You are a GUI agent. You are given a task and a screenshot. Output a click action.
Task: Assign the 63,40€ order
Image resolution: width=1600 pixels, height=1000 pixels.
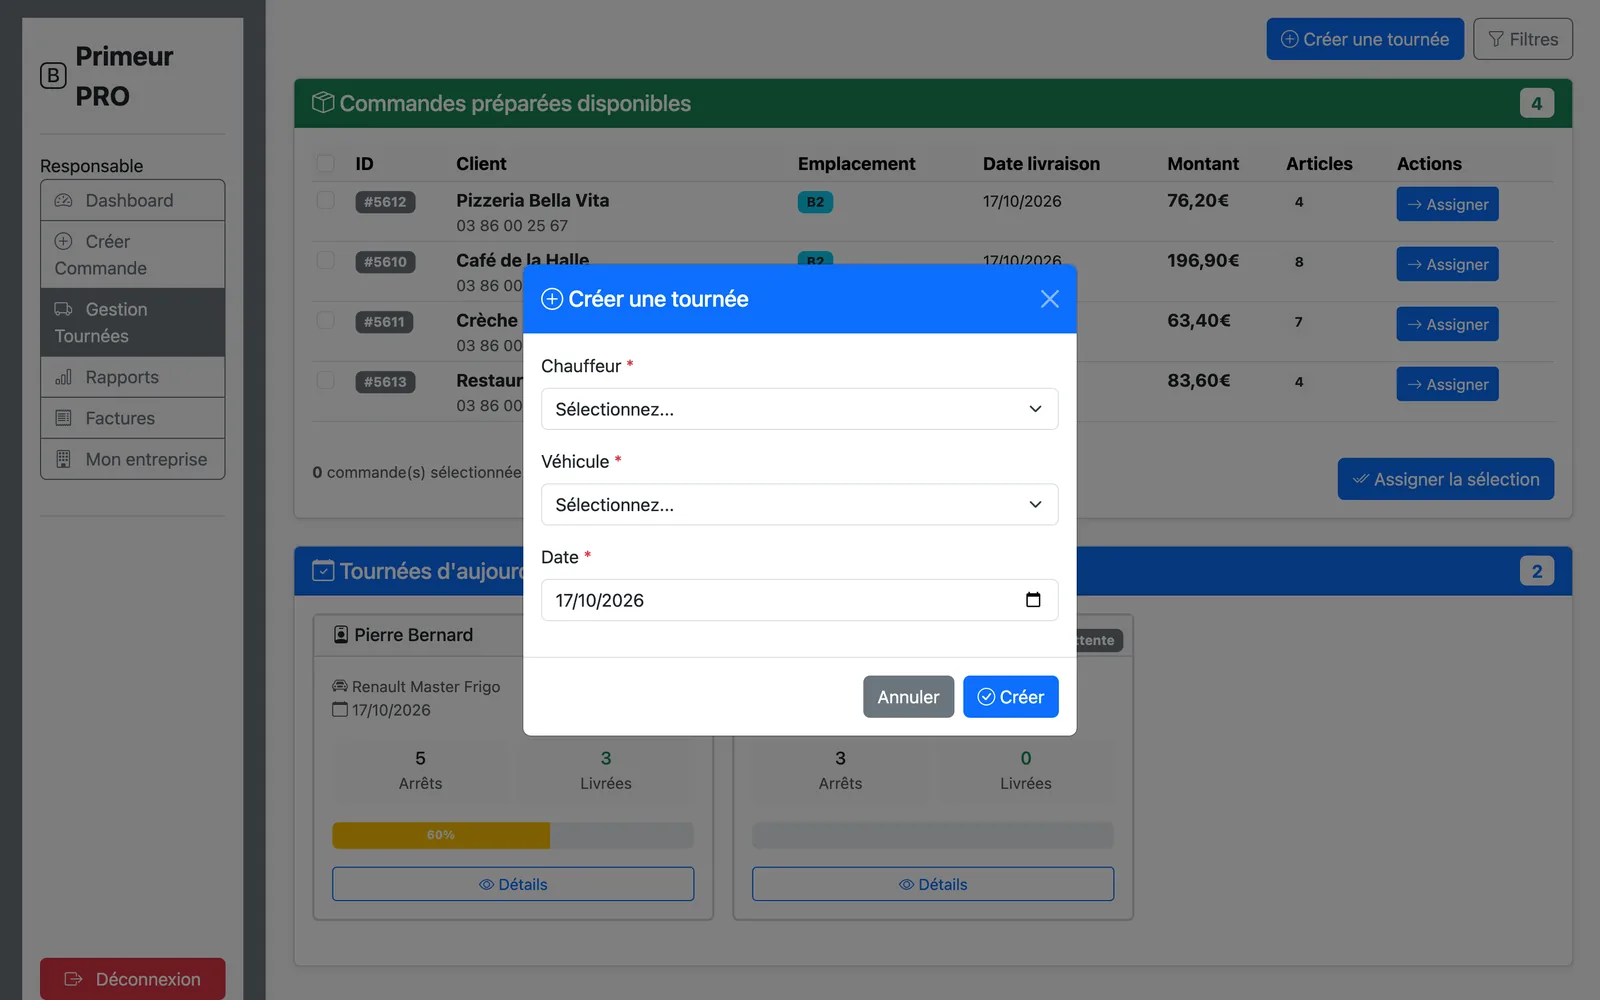pyautogui.click(x=1447, y=324)
